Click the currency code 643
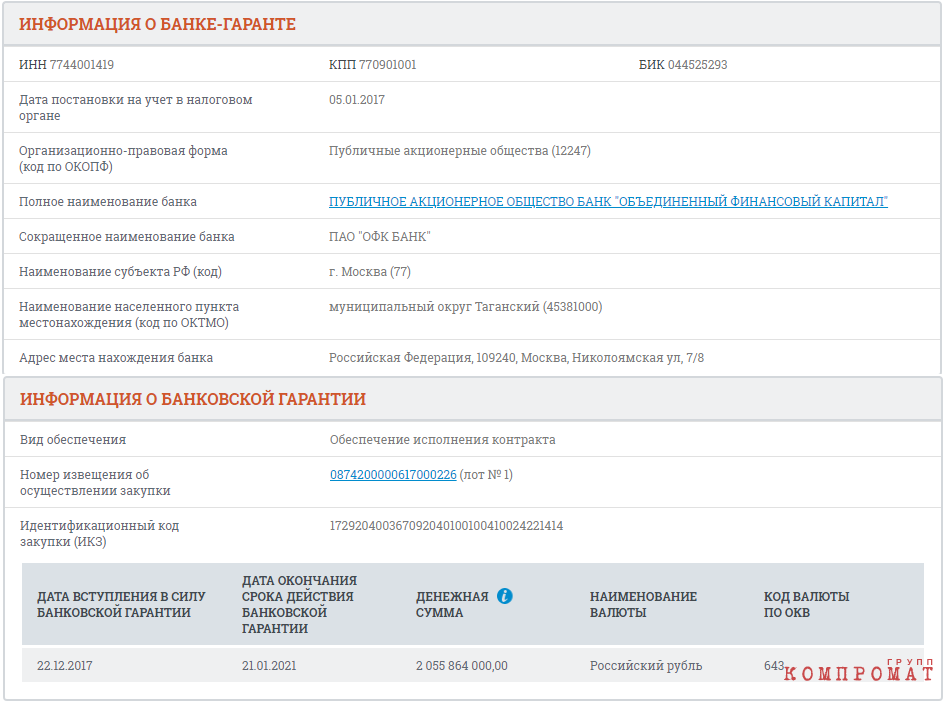Viewport: 944px width, 701px height. point(774,665)
